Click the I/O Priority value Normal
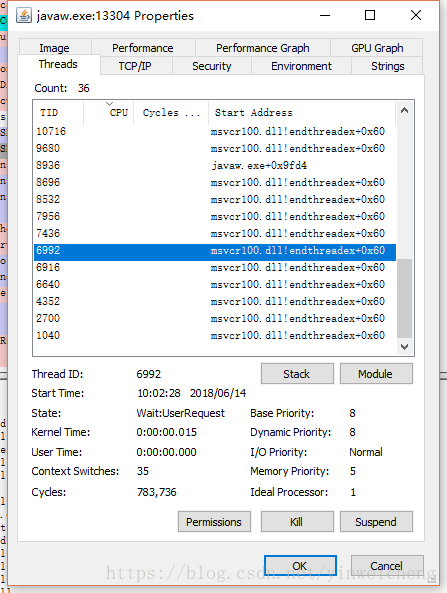 click(x=366, y=452)
